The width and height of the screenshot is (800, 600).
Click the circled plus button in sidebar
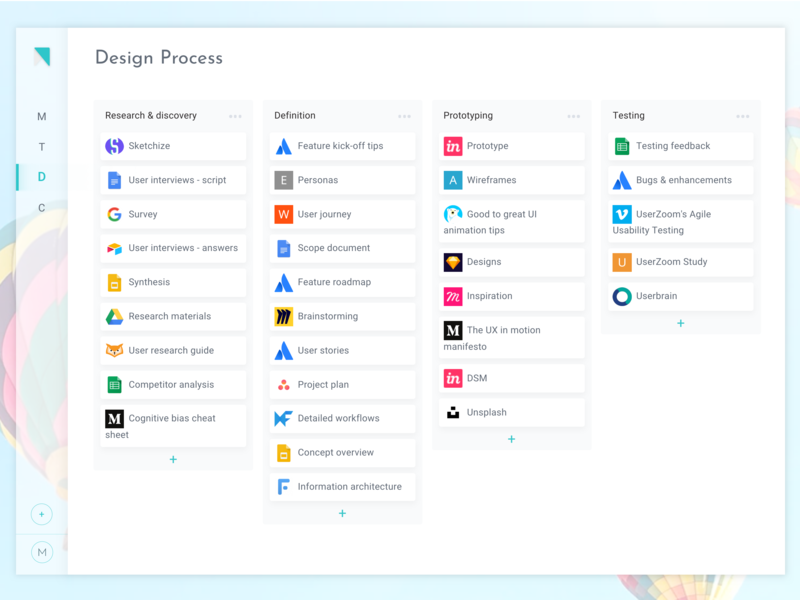click(42, 514)
